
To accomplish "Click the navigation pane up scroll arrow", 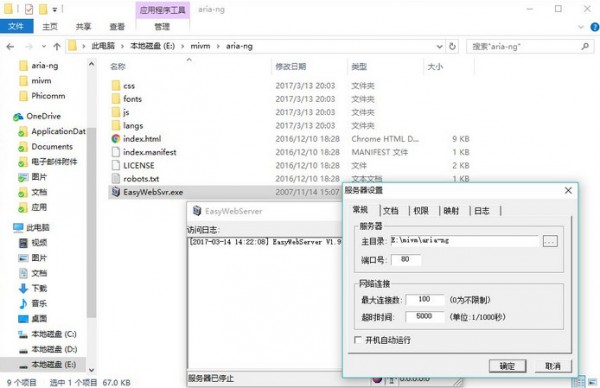I will click(91, 64).
